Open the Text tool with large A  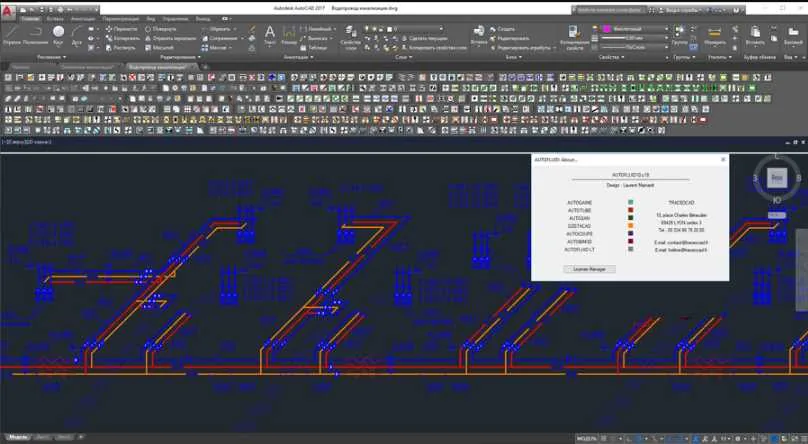pos(270,35)
